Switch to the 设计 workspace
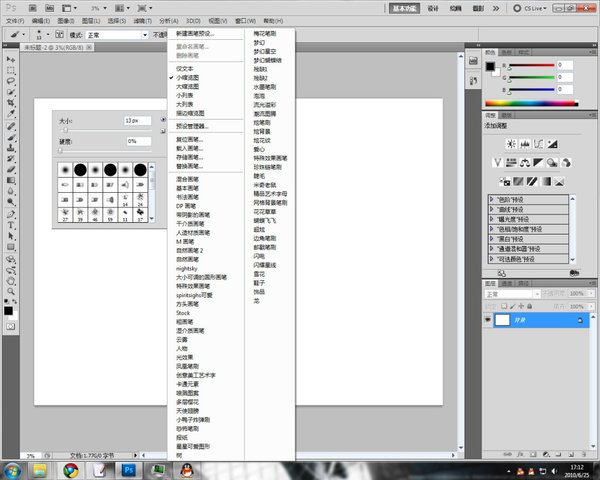 [x=432, y=6]
